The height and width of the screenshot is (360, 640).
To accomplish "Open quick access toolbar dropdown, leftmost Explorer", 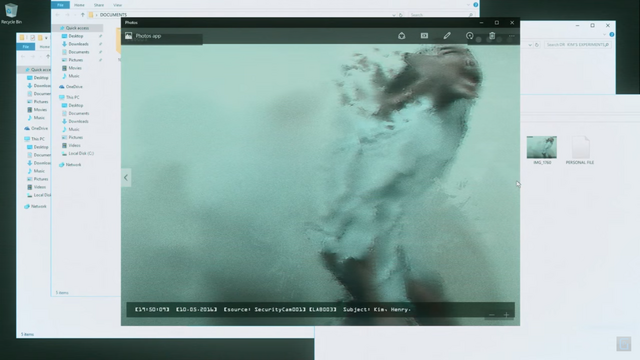I will pos(46,38).
